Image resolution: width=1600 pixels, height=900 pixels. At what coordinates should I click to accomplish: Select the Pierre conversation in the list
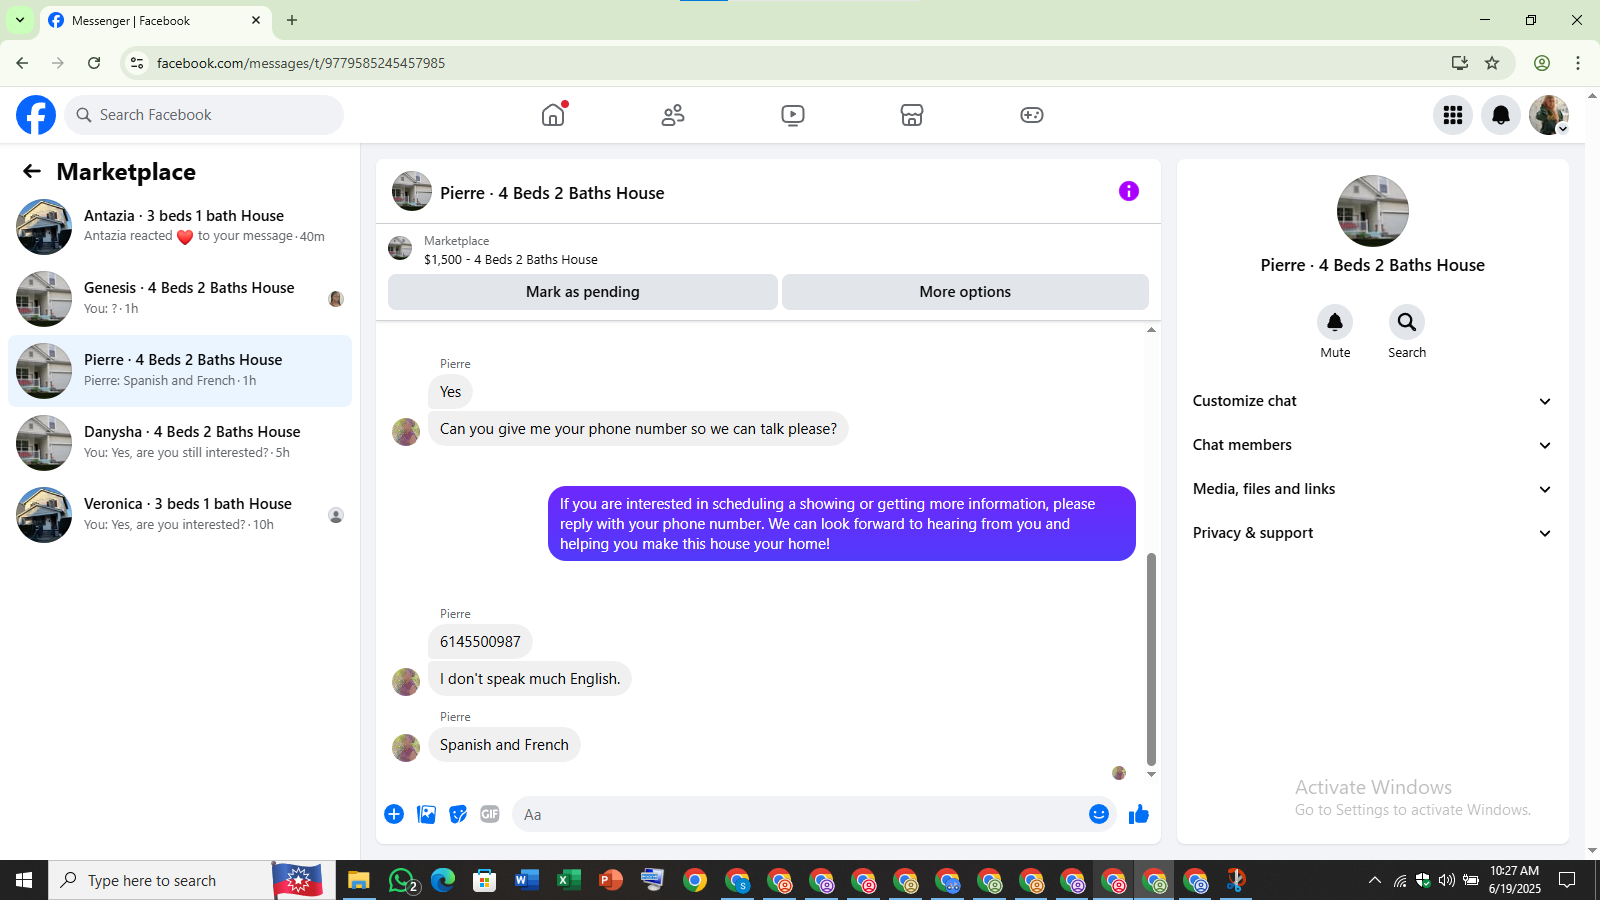(x=180, y=371)
